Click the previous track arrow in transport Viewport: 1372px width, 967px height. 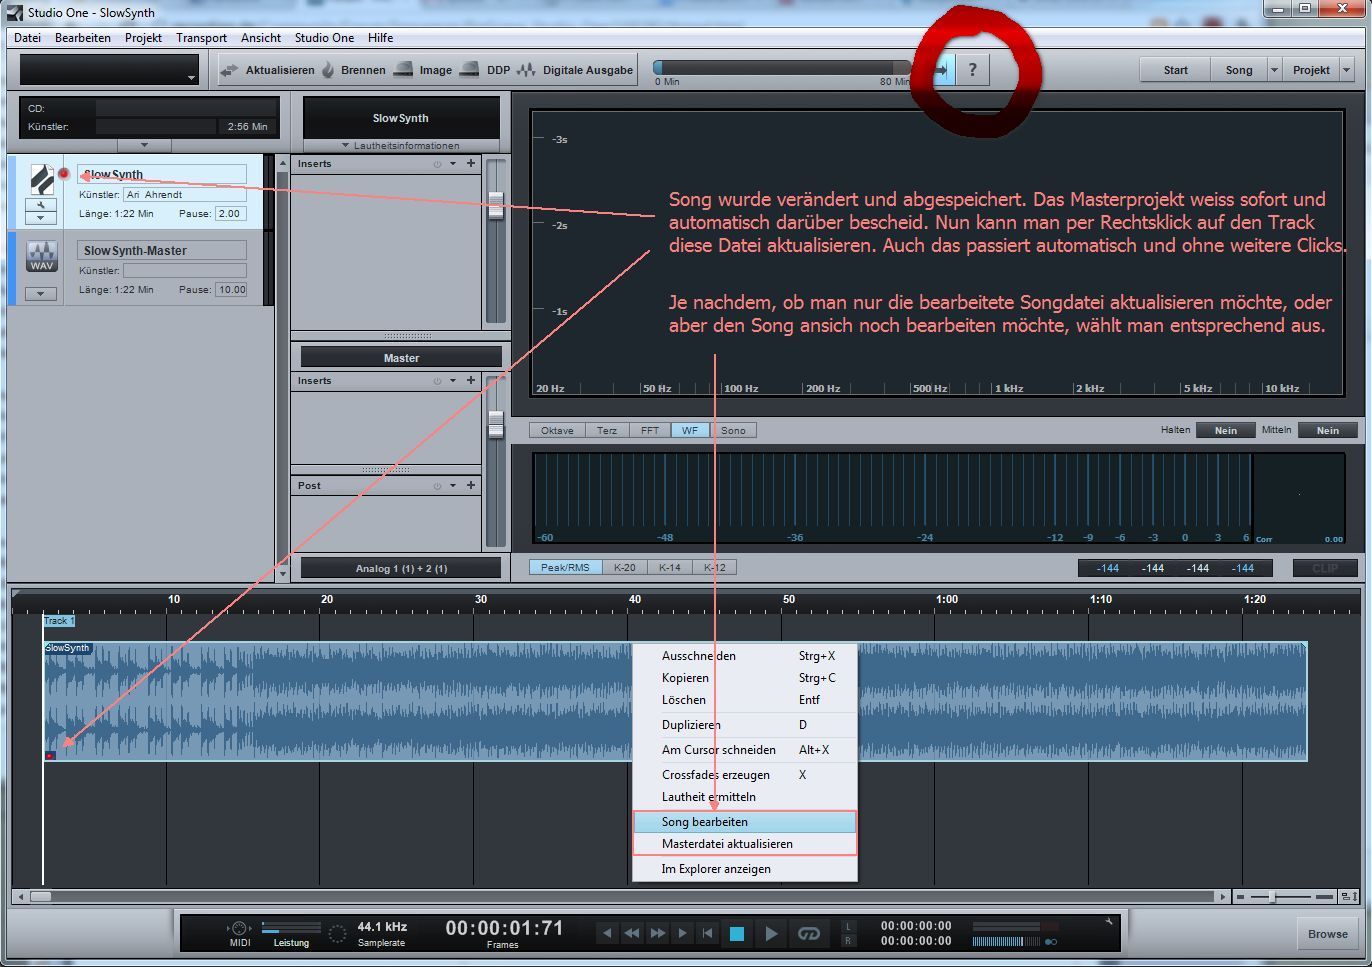point(606,933)
